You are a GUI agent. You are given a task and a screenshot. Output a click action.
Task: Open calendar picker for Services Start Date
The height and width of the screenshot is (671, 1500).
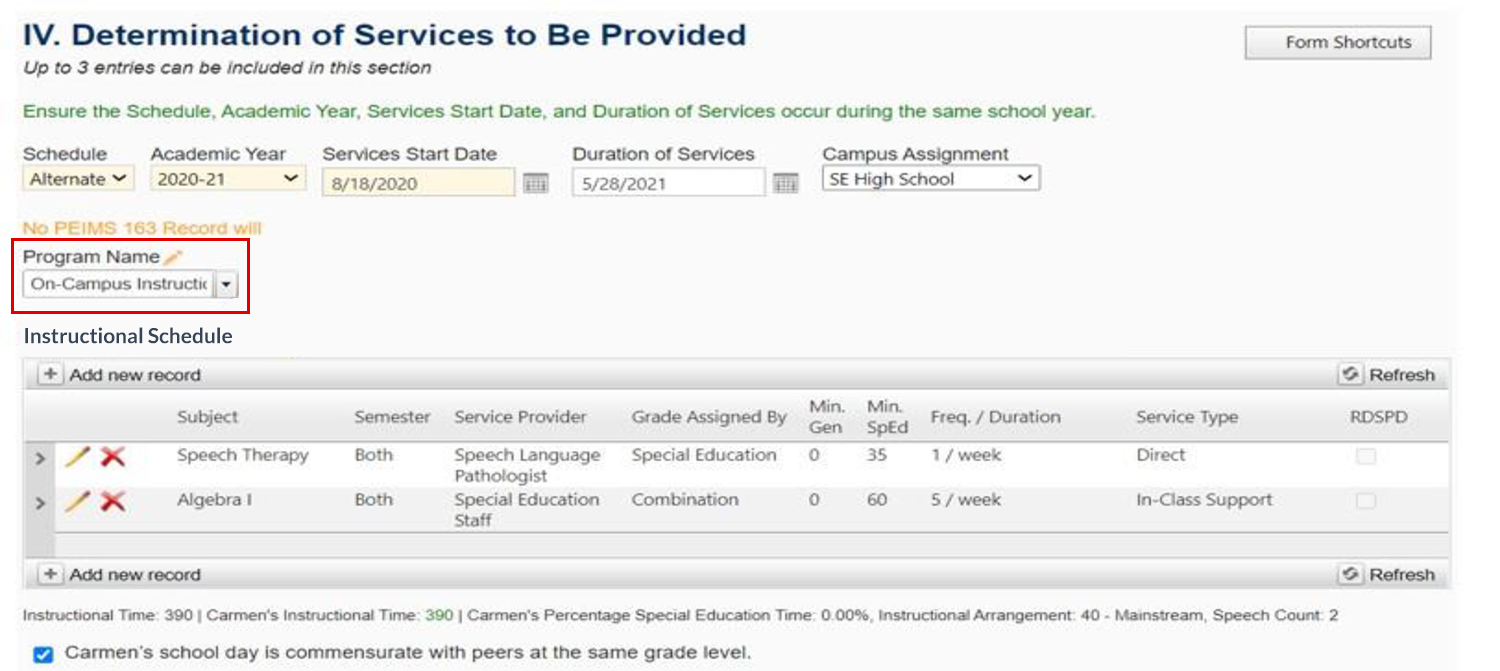pyautogui.click(x=536, y=182)
